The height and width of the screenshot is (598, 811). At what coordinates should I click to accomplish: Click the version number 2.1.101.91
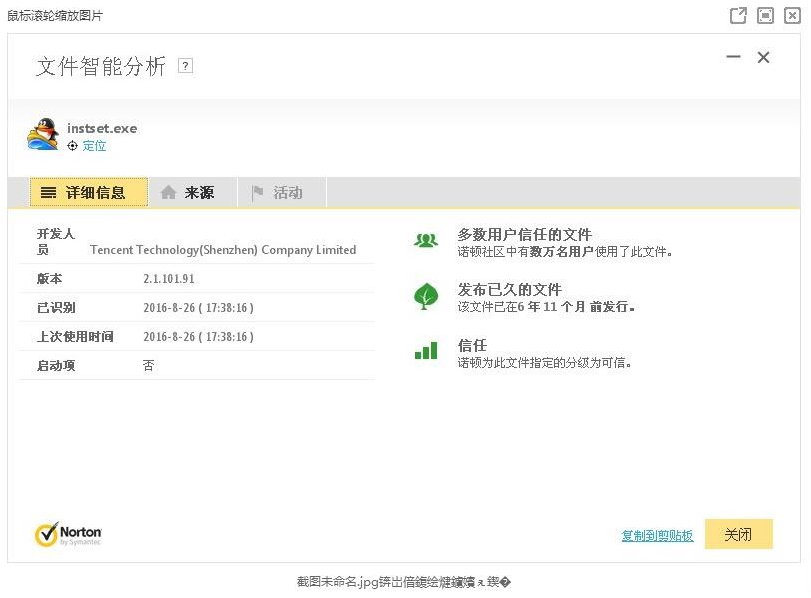pos(169,279)
